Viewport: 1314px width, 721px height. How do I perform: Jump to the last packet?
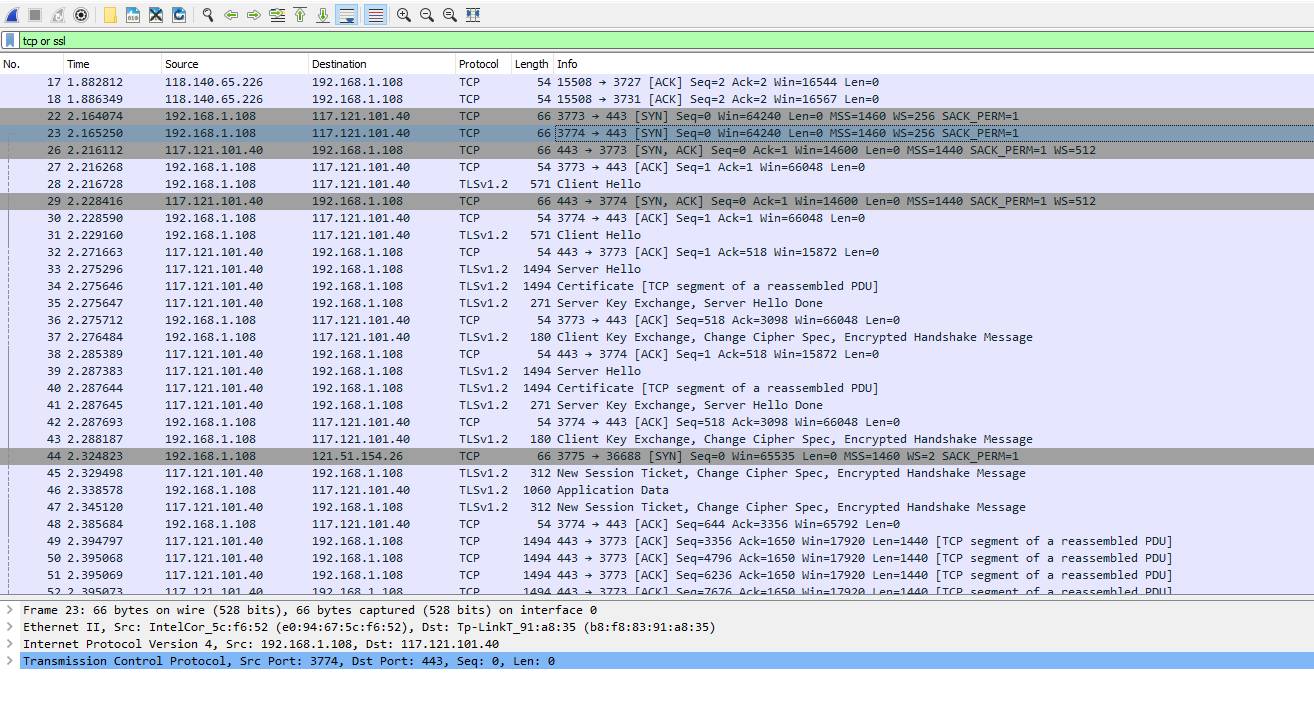click(323, 15)
